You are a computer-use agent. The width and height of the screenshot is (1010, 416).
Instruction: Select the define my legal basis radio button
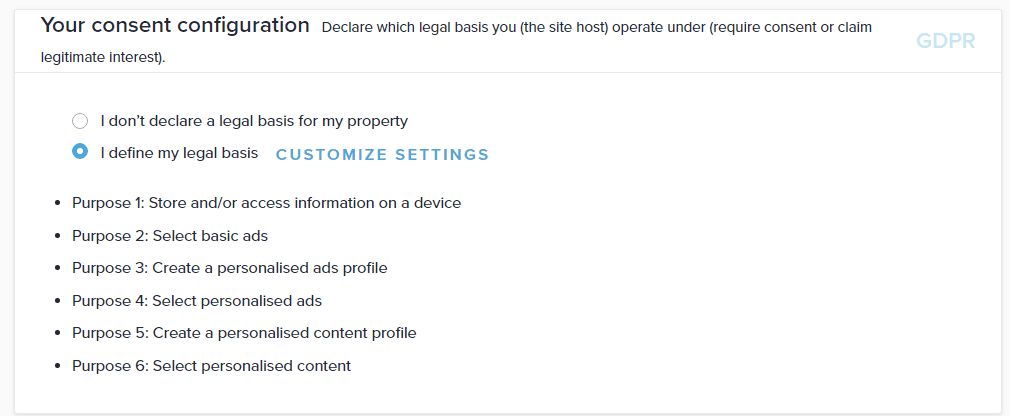click(80, 153)
